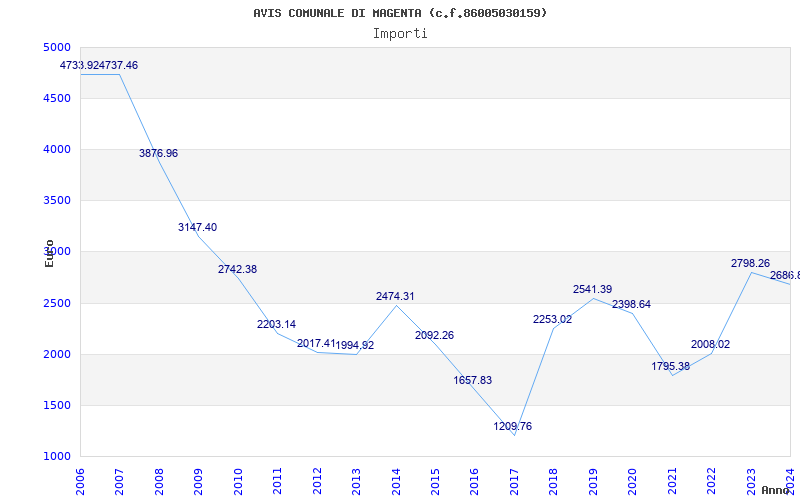Click the Anno axis label
The height and width of the screenshot is (500, 800).
[x=775, y=490]
